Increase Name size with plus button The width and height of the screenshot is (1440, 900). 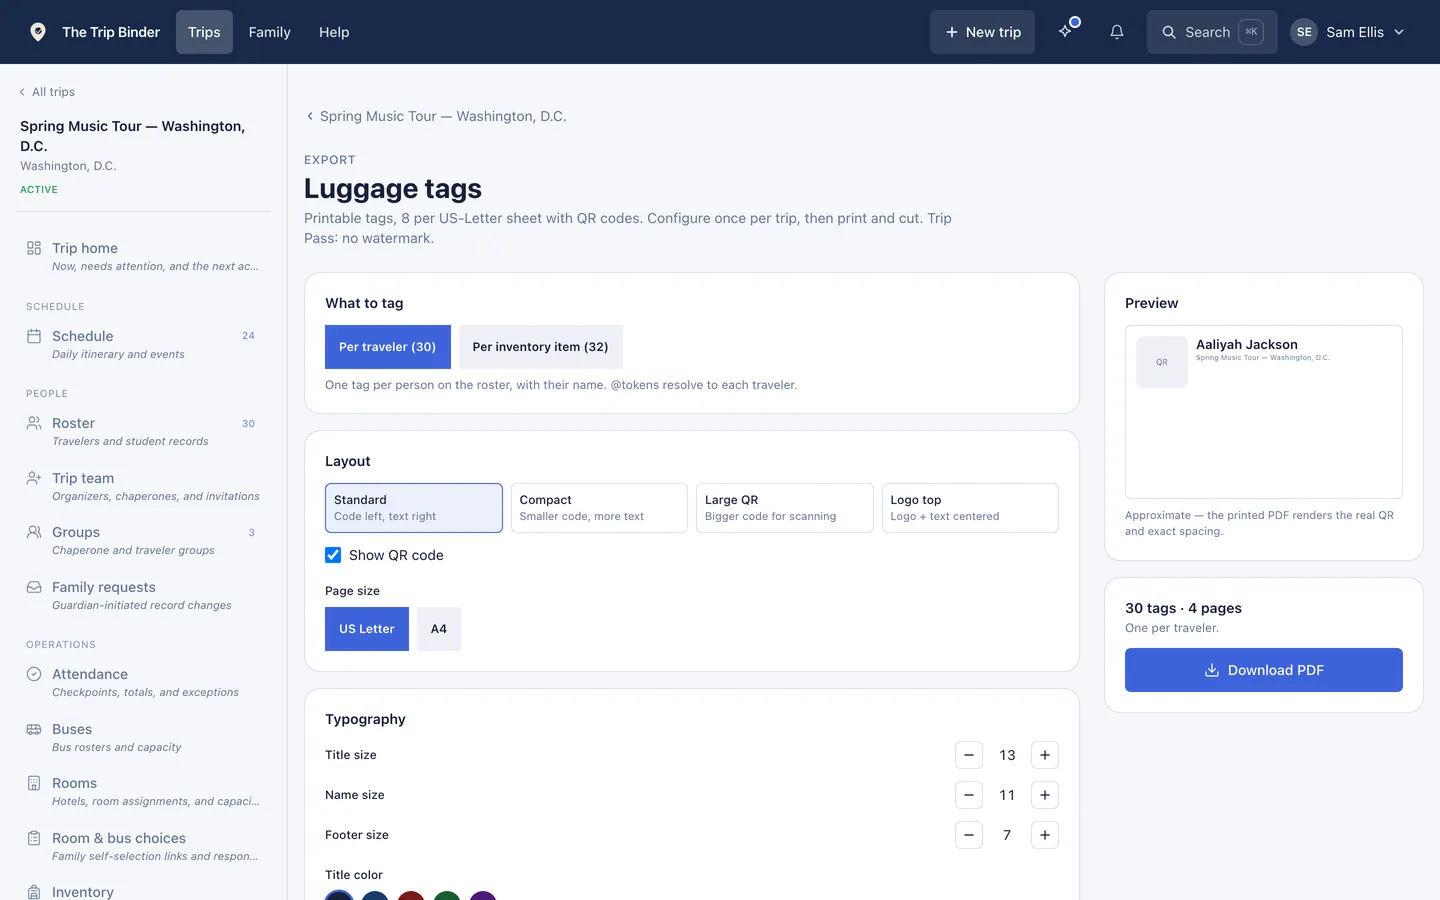pos(1045,795)
